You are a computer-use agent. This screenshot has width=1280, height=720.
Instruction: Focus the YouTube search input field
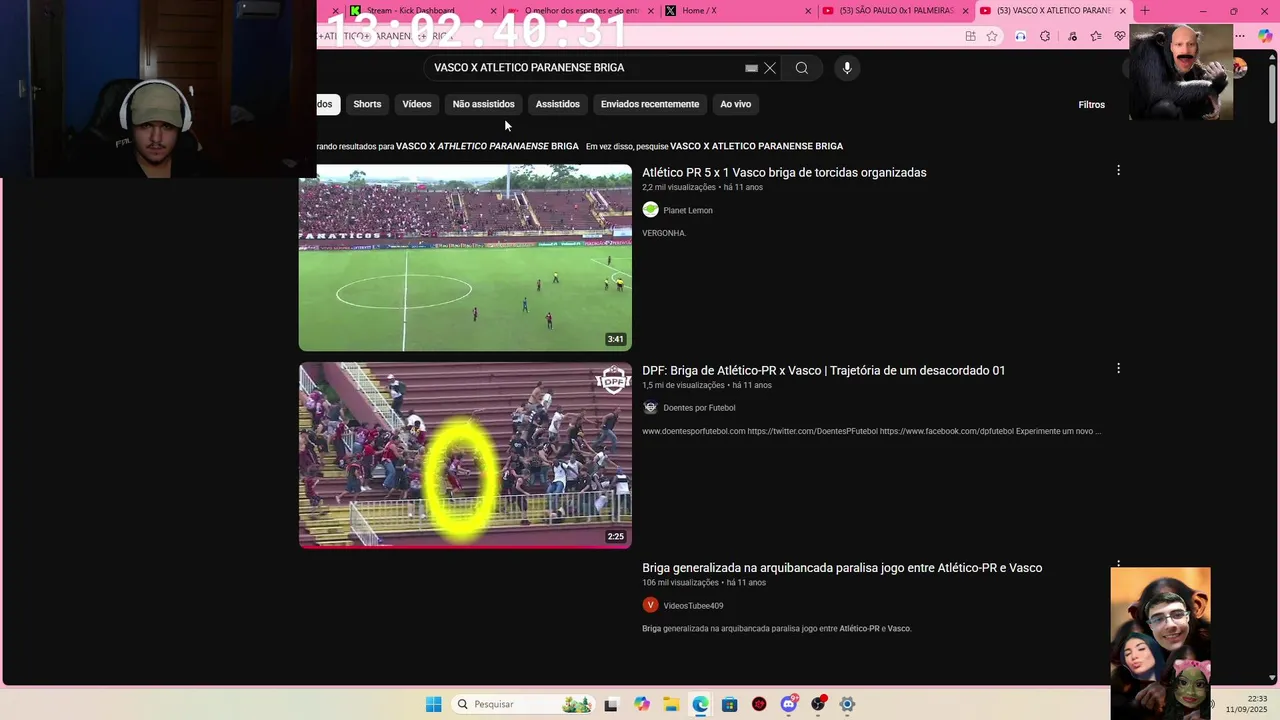tap(585, 68)
